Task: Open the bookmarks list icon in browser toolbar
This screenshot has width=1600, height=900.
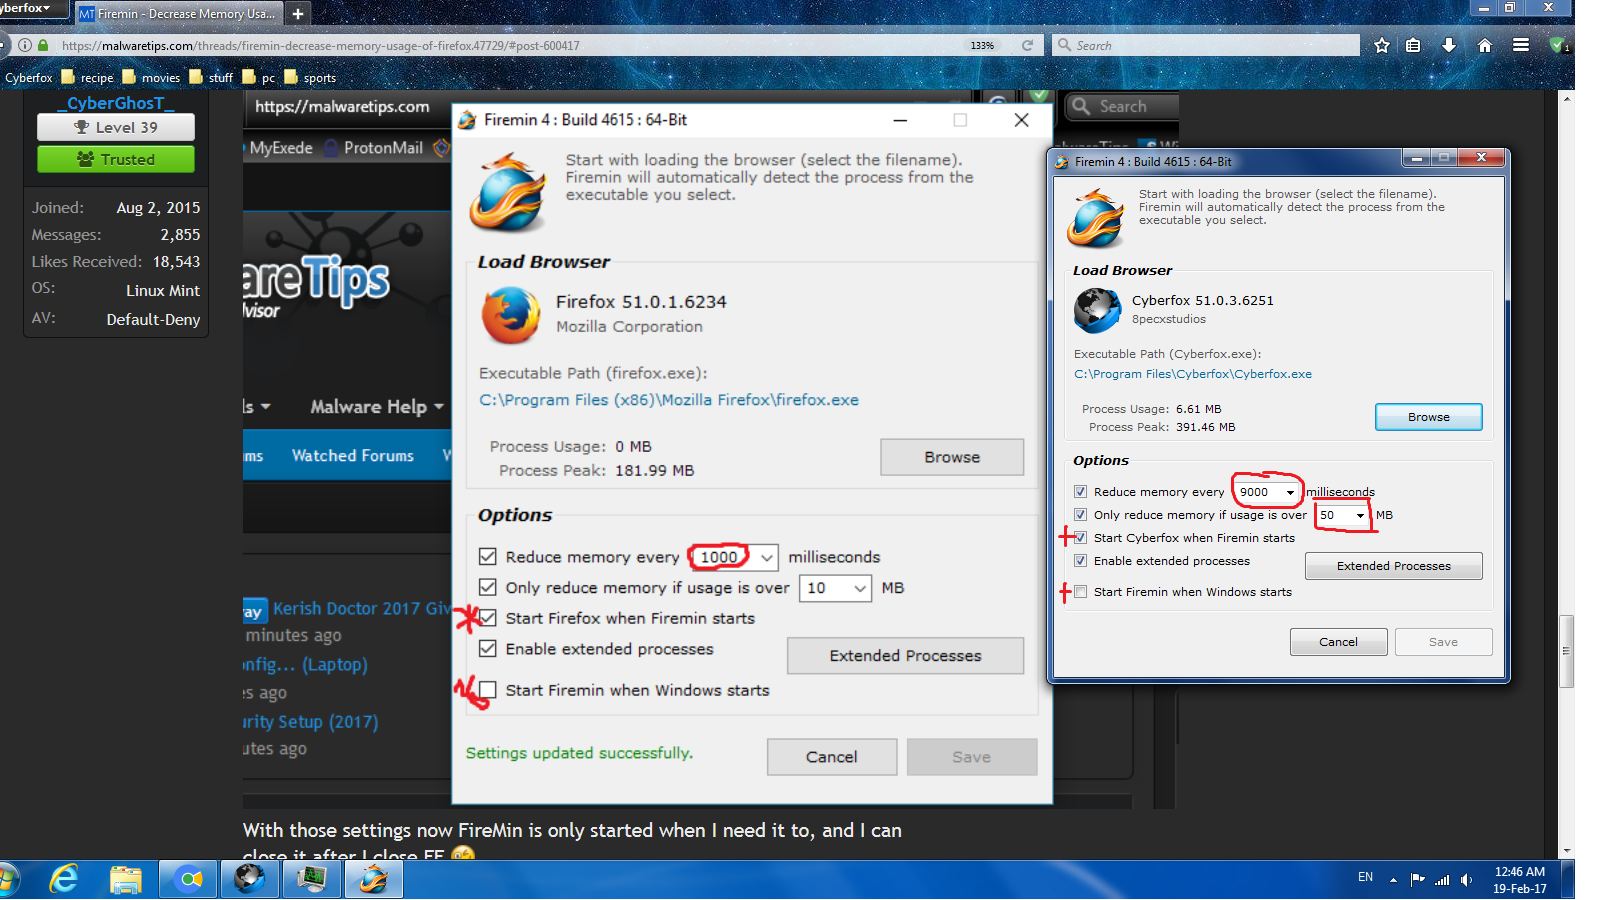Action: tap(1413, 45)
